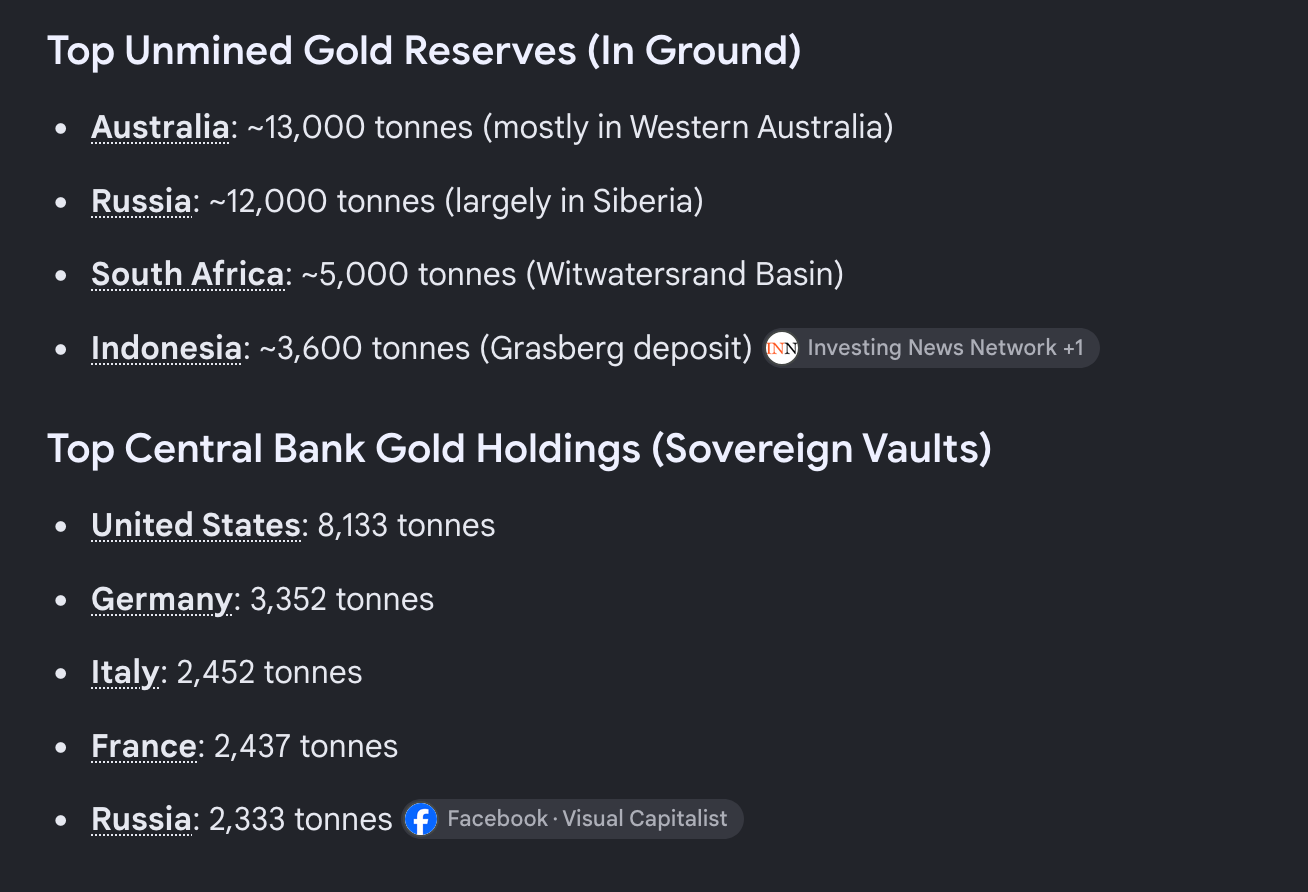Open the Investing News Network +1 source chip
This screenshot has width=1308, height=892.
click(931, 348)
